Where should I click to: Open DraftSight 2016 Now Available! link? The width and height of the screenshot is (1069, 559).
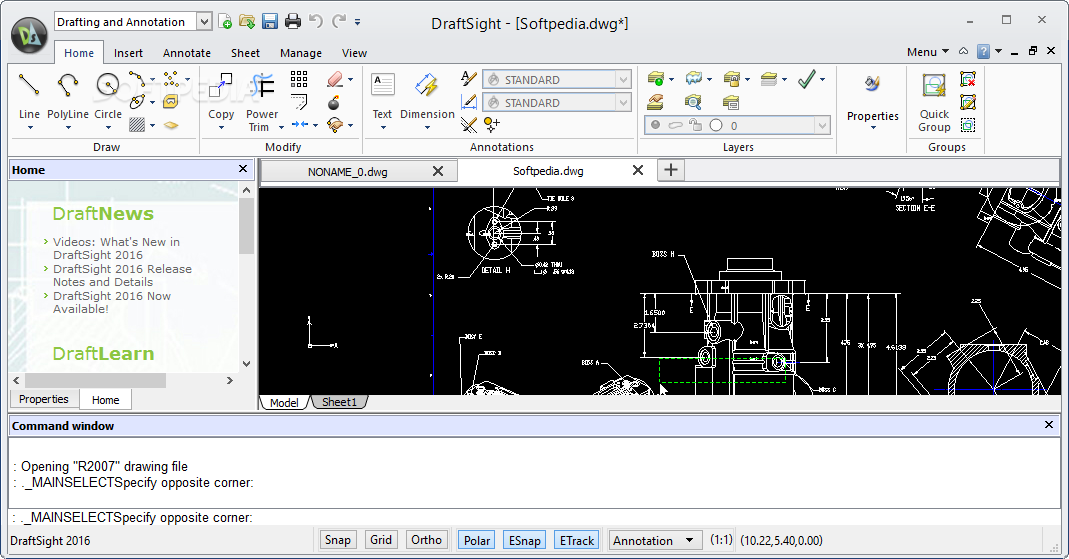tap(112, 303)
